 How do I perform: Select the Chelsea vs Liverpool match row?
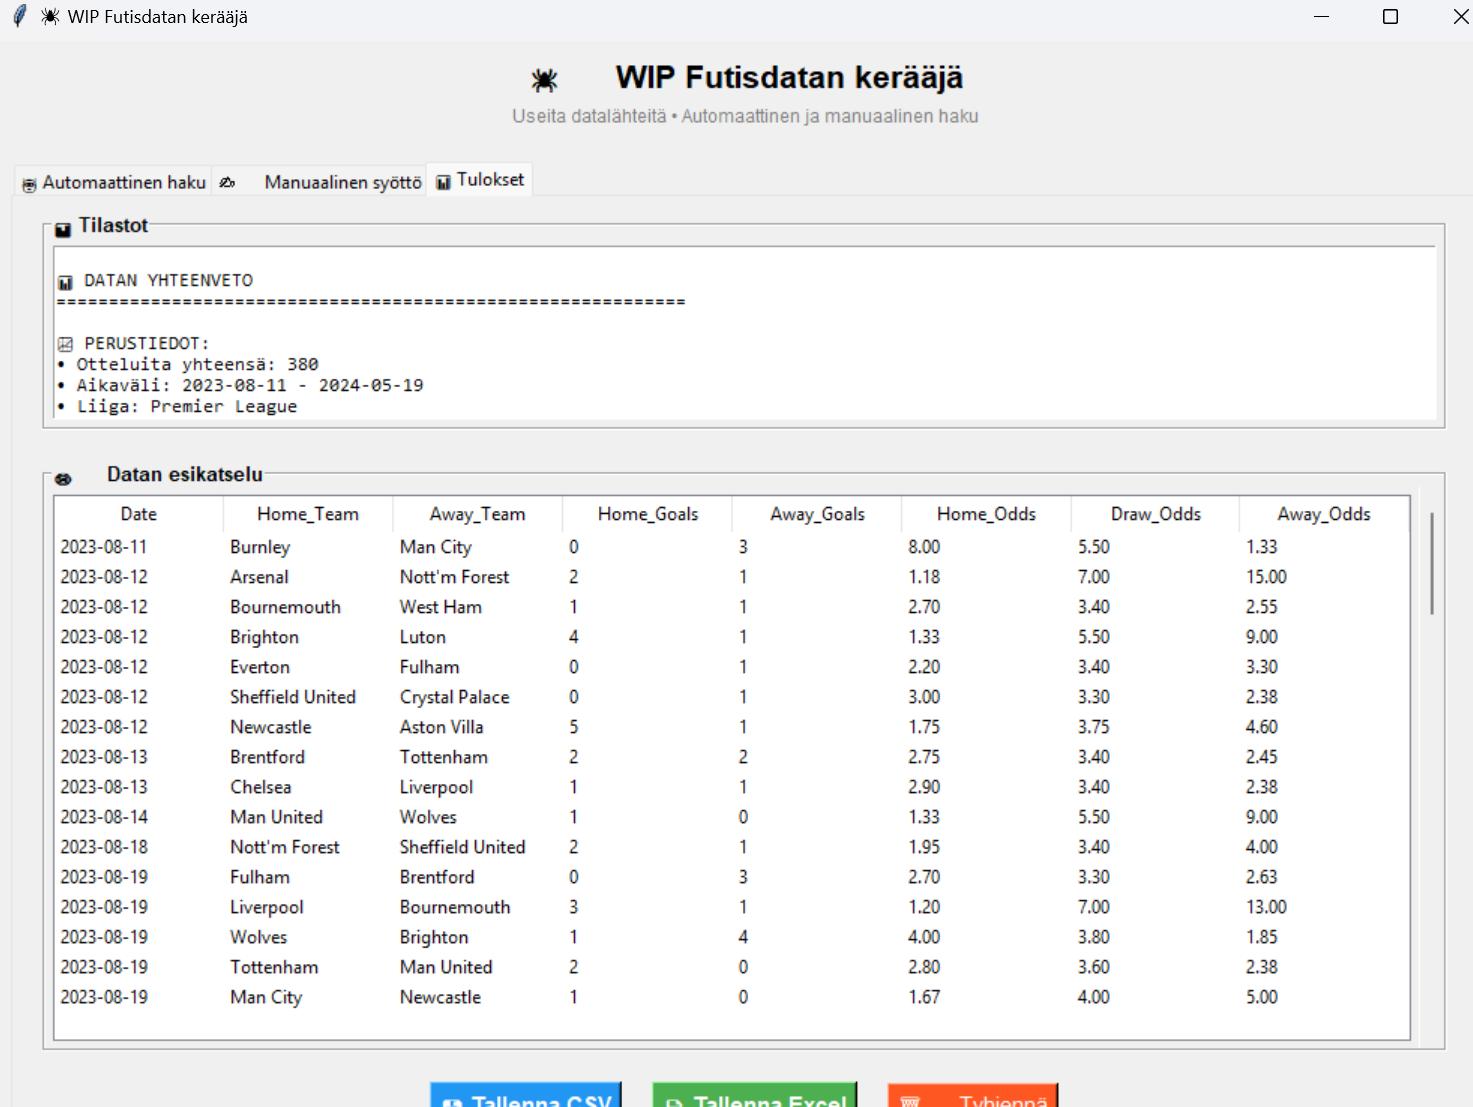click(400, 787)
